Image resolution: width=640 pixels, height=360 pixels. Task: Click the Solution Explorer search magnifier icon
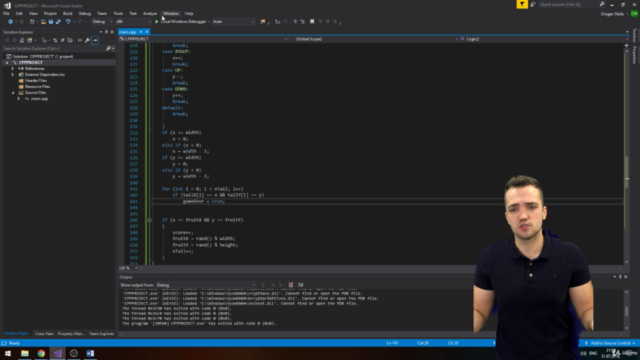[x=108, y=49]
